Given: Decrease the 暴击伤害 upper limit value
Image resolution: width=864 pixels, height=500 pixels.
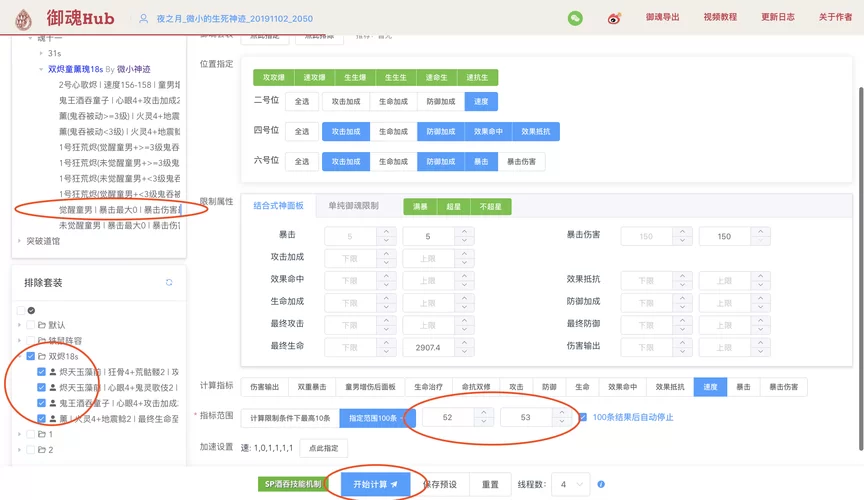Looking at the screenshot, I should (x=761, y=241).
